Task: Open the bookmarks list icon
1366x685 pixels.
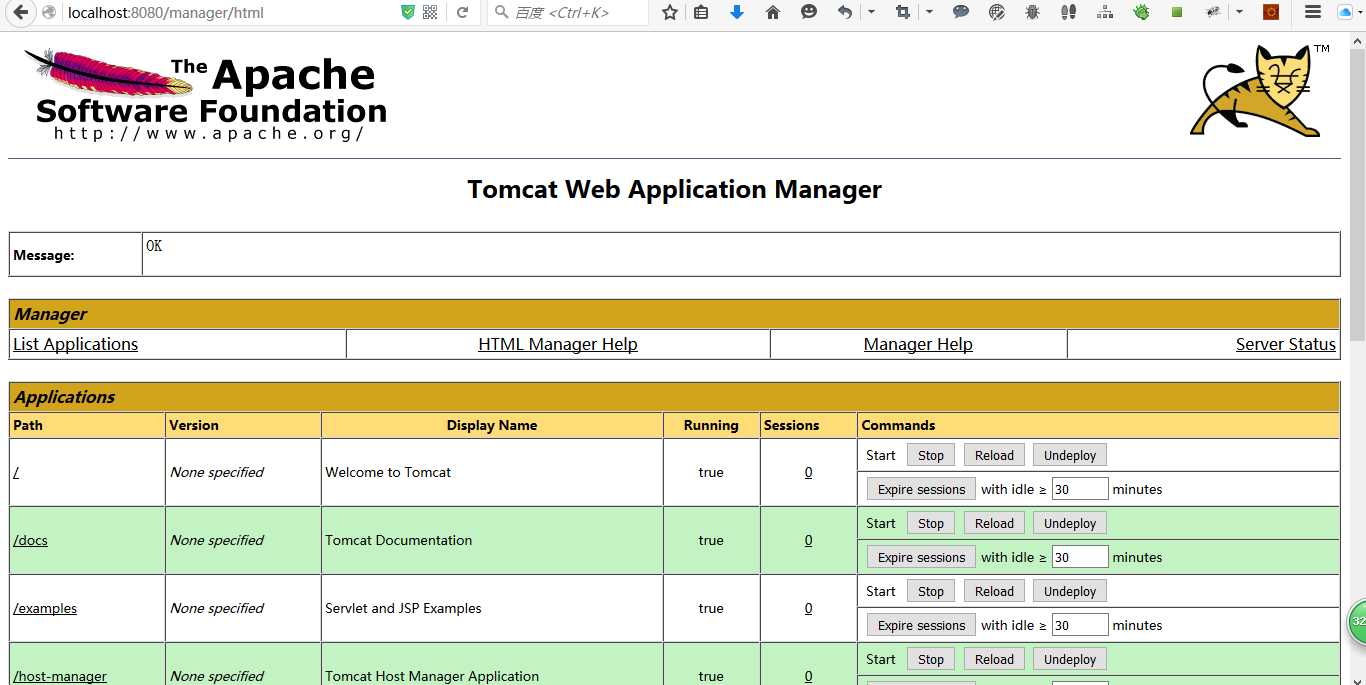Action: pyautogui.click(x=701, y=12)
